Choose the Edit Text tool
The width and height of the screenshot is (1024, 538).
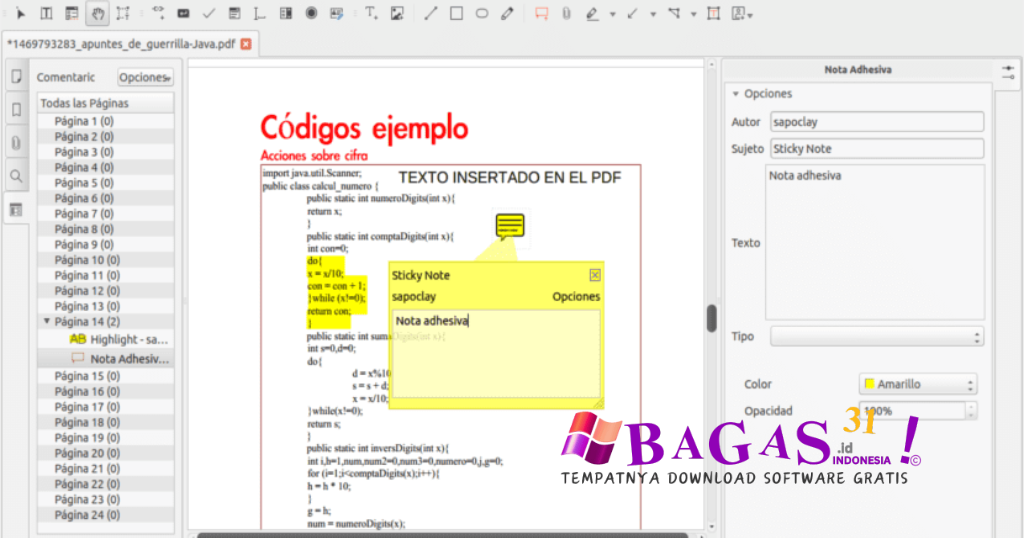tap(46, 13)
